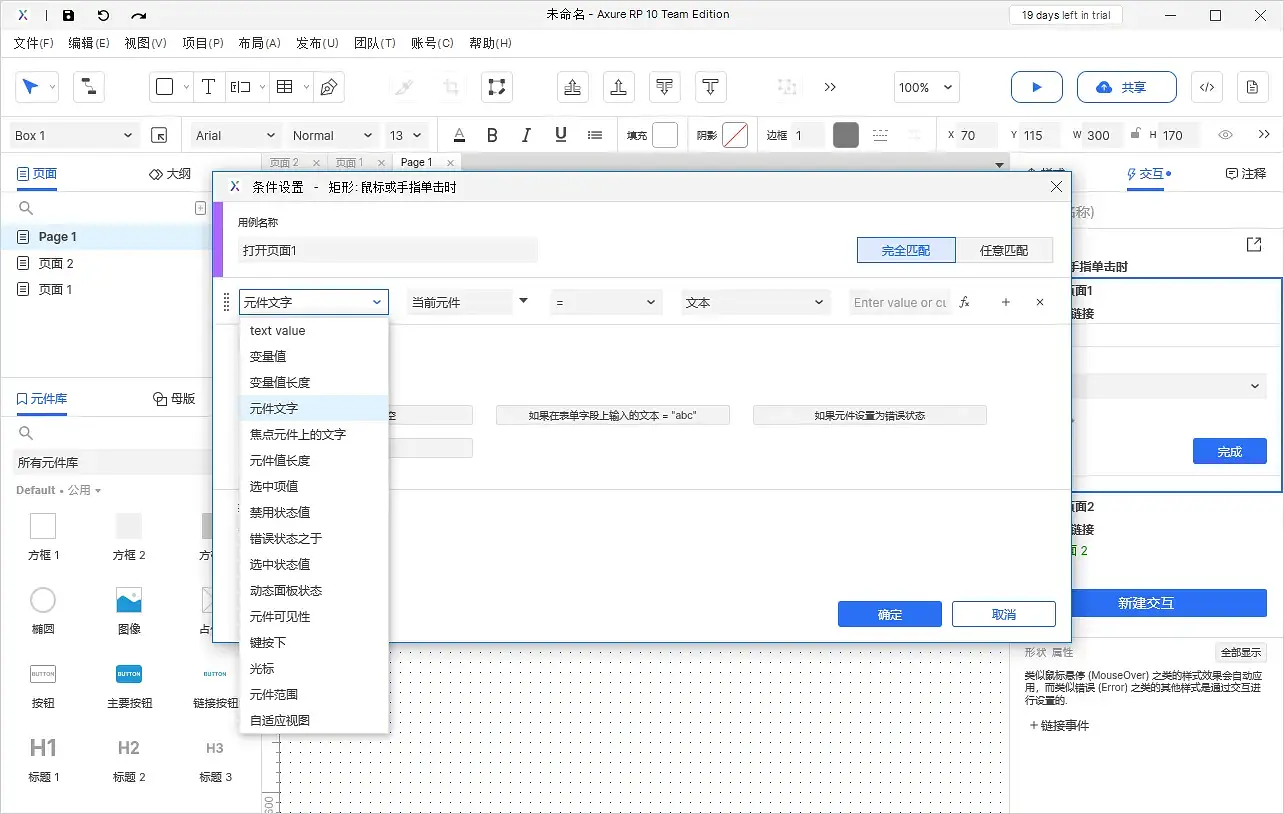The image size is (1284, 814).
Task: Open the 元件文字 condition dropdown
Action: click(x=313, y=301)
